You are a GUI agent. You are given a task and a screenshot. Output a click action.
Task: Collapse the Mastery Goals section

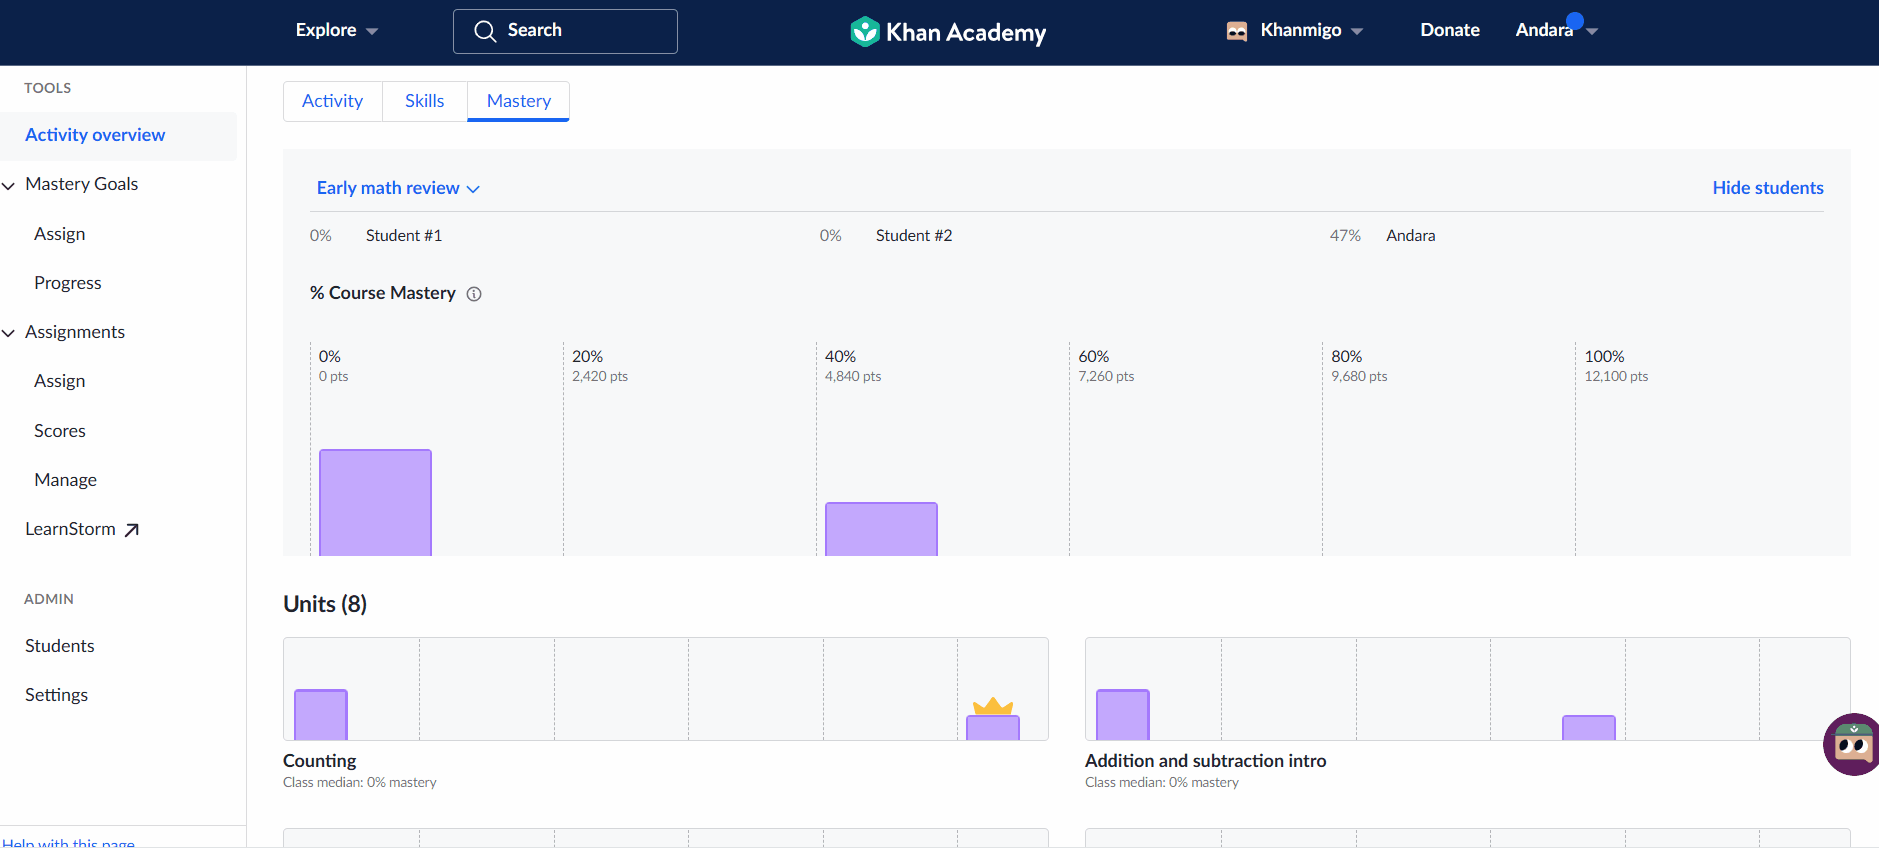pos(9,185)
